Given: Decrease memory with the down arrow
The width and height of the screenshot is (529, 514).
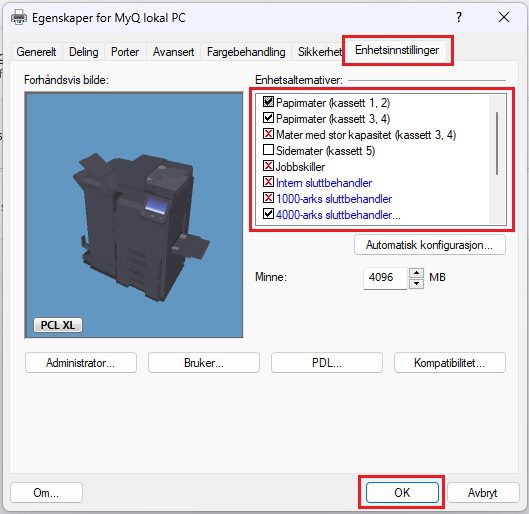Looking at the screenshot, I should (416, 283).
